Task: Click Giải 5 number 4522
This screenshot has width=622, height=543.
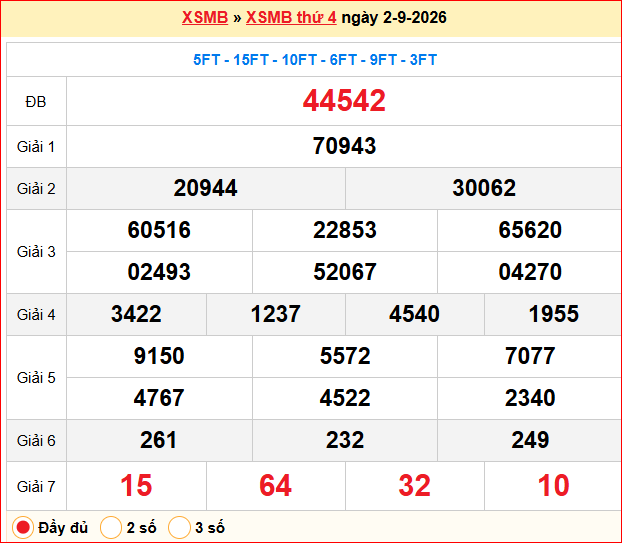Action: [x=345, y=398]
